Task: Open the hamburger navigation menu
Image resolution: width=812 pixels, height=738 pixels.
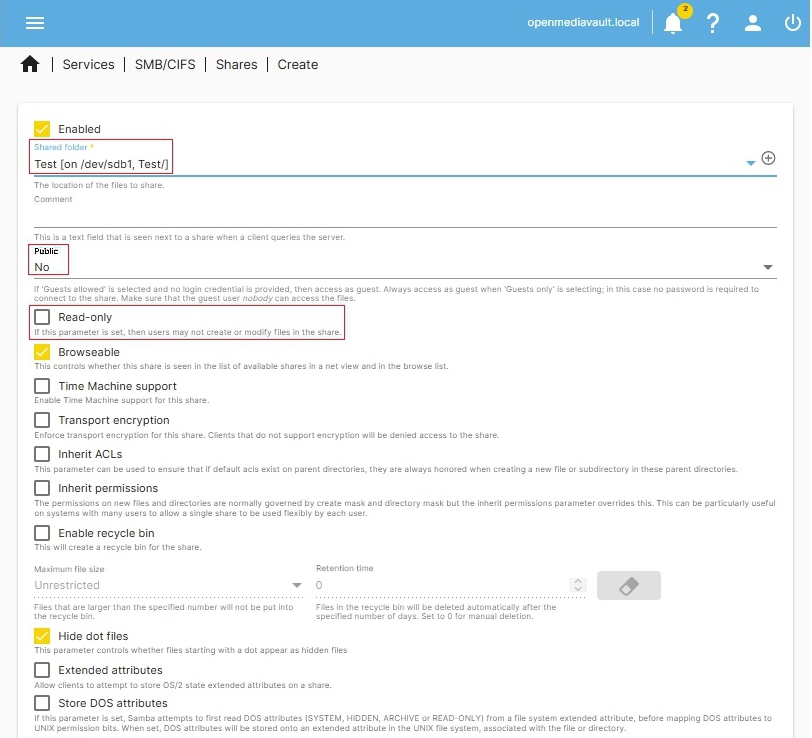Action: pyautogui.click(x=35, y=23)
